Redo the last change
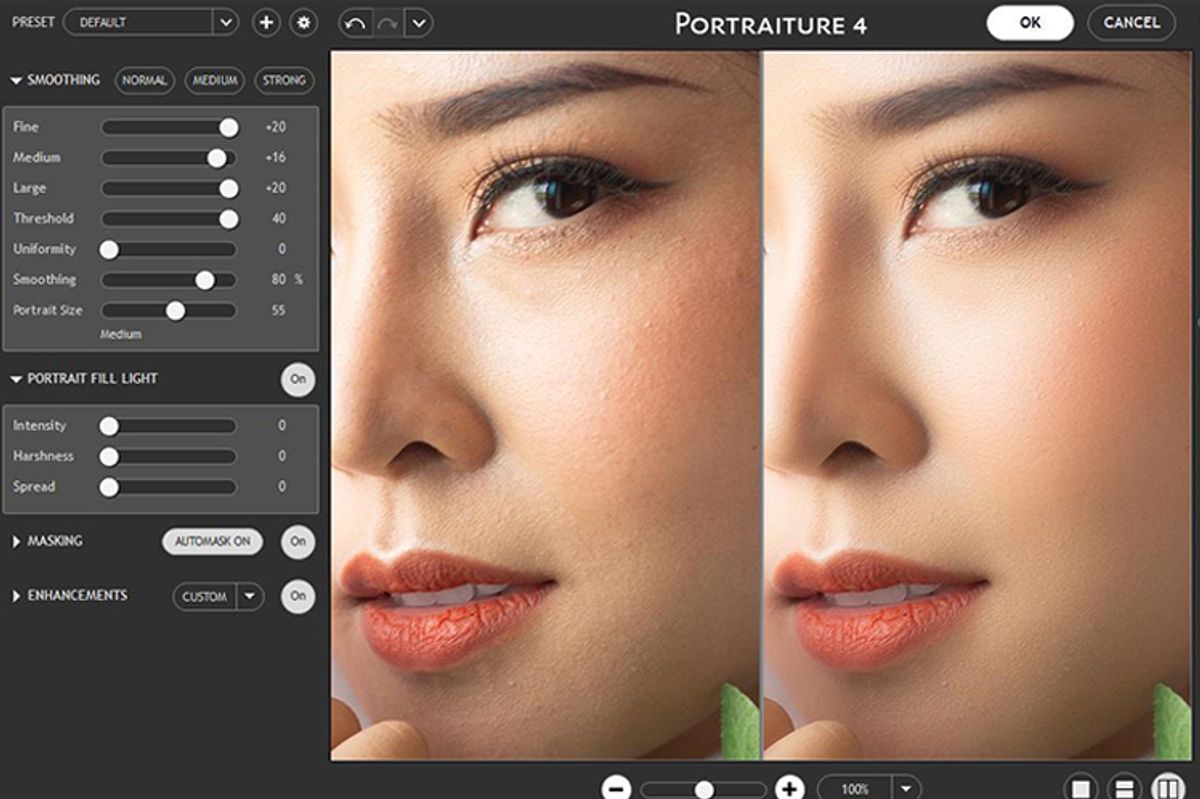 [x=387, y=22]
